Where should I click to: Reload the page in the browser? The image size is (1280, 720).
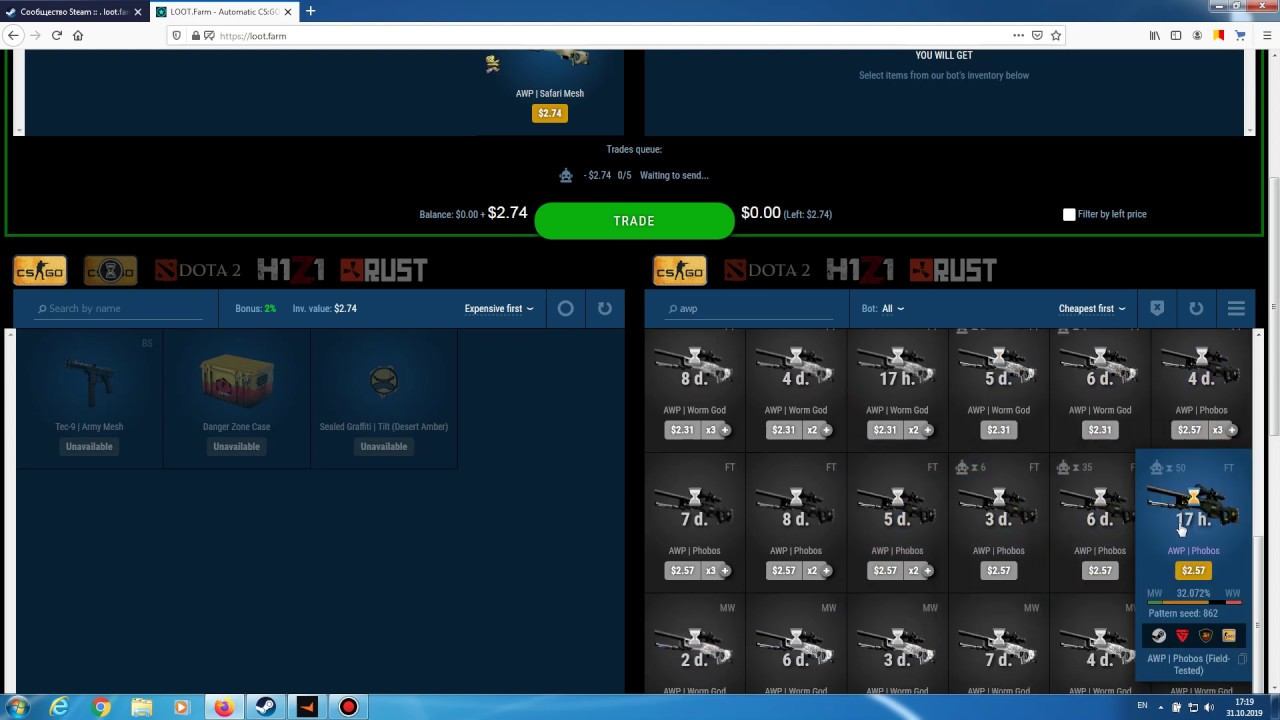(x=56, y=35)
